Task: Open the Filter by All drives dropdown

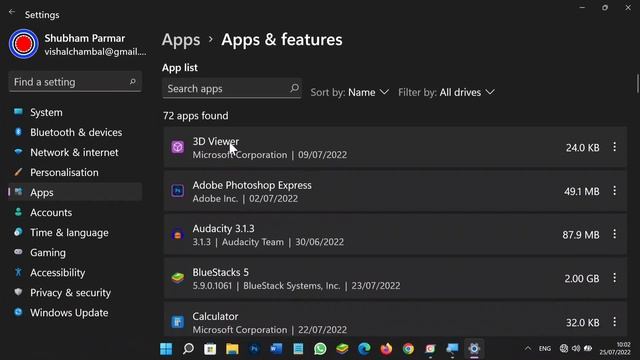Action: coord(447,92)
